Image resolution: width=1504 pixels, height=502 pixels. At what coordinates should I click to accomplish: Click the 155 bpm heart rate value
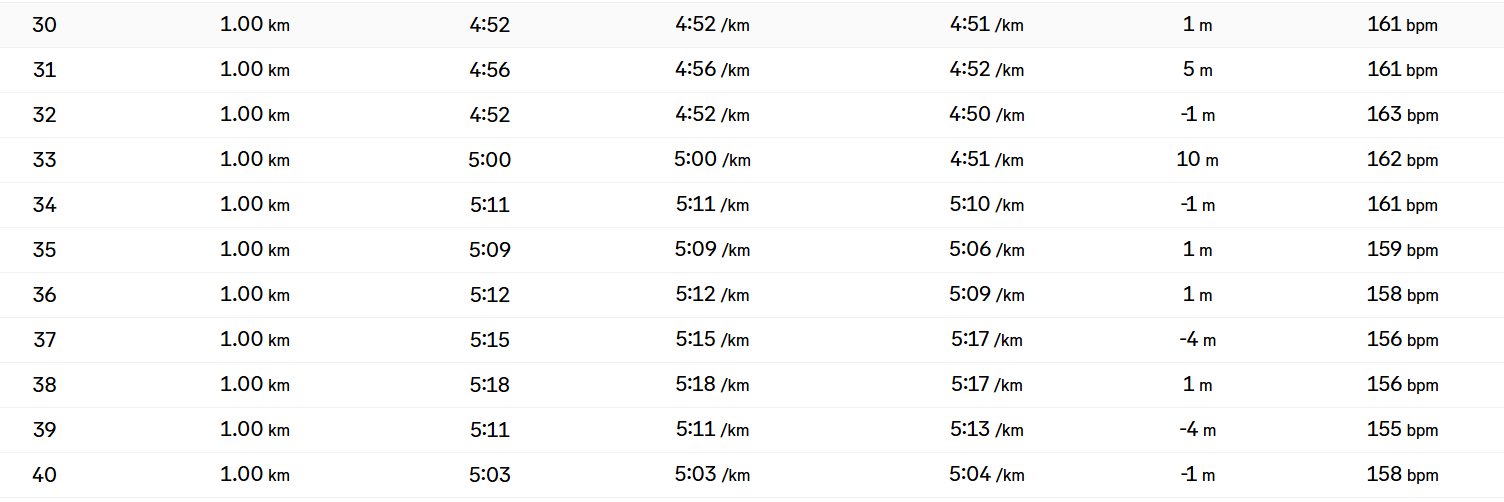click(x=1402, y=430)
